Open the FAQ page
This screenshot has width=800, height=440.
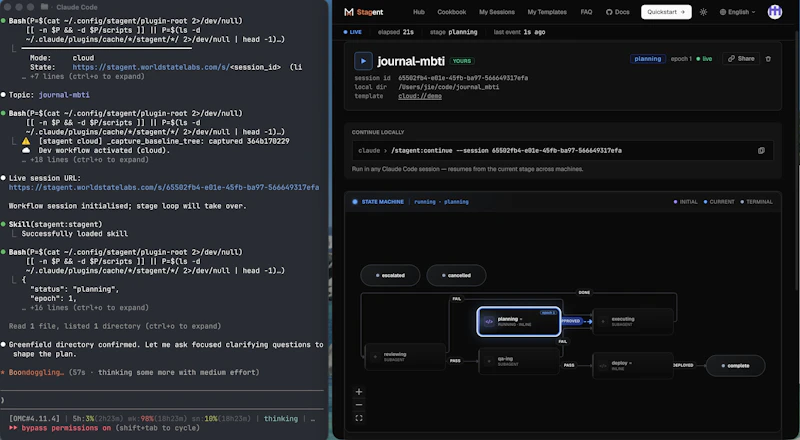coord(586,12)
